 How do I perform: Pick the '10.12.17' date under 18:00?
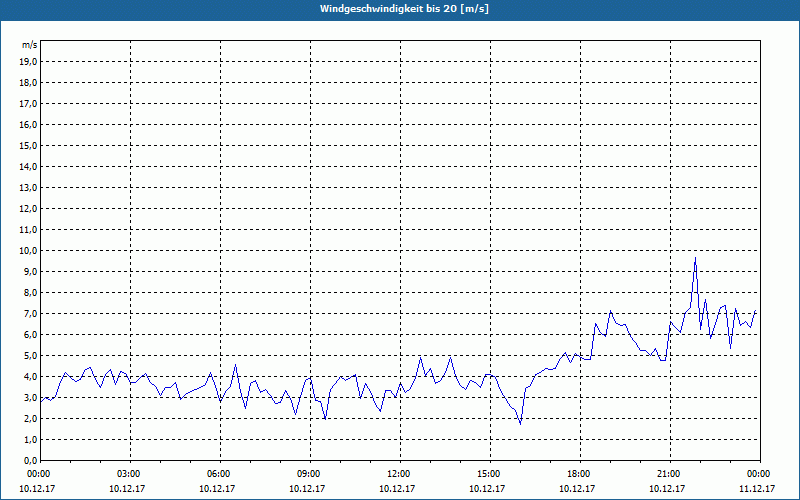577,488
